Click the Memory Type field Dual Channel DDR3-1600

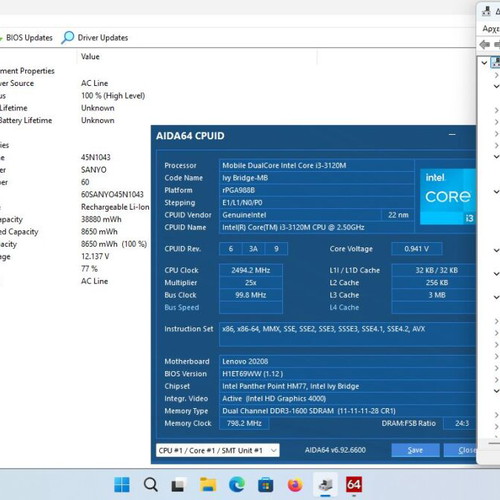coord(348,411)
